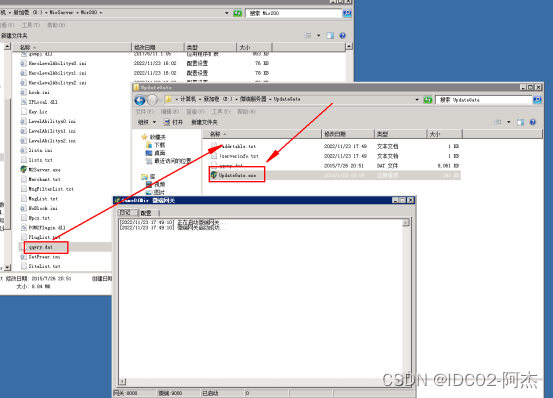Select the UpdateGate.exe application file
Viewport: 553px width, 398px height.
(x=237, y=175)
